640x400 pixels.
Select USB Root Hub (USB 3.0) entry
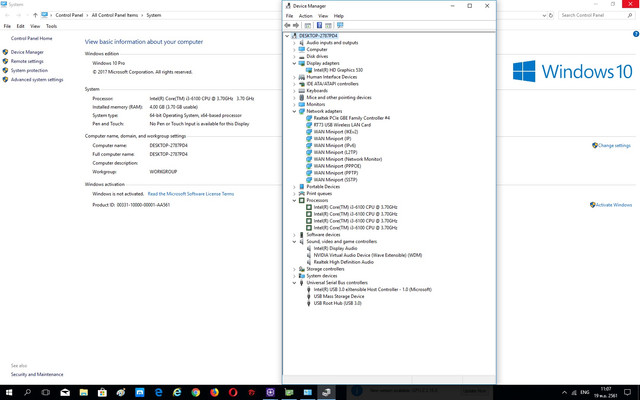tap(338, 303)
